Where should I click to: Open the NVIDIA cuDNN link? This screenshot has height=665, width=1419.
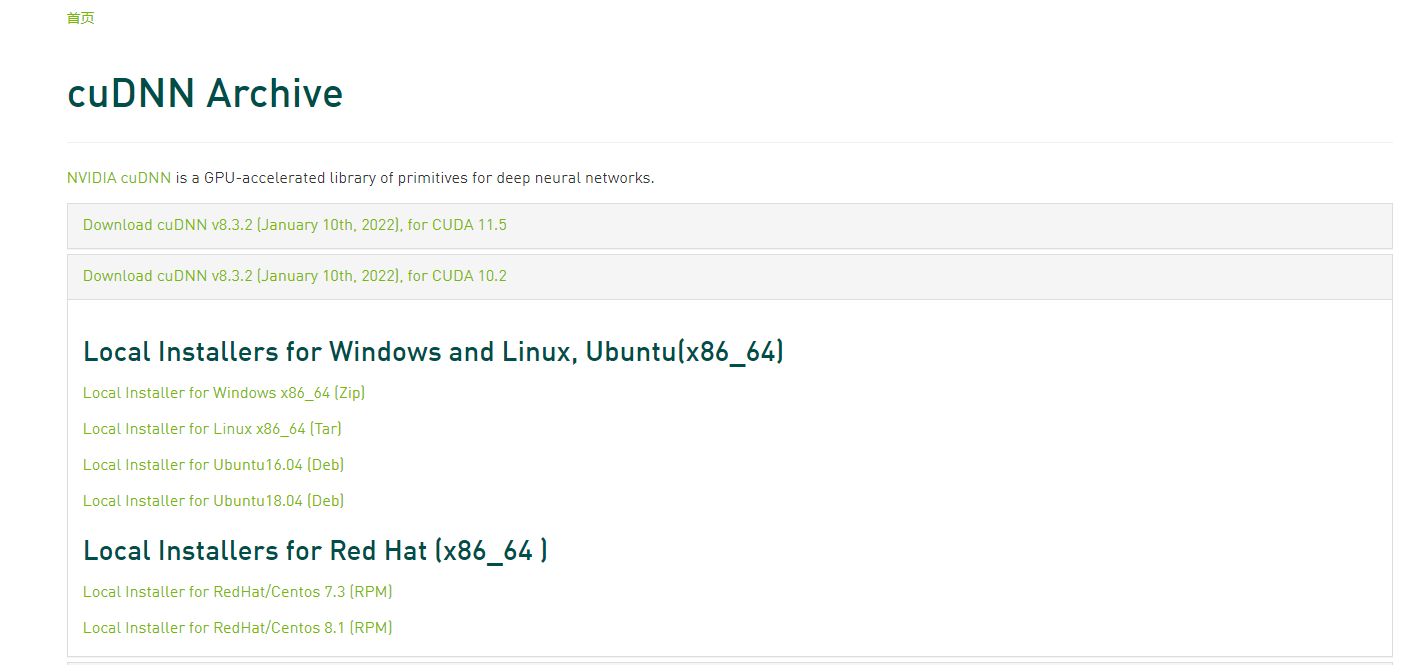pos(119,178)
